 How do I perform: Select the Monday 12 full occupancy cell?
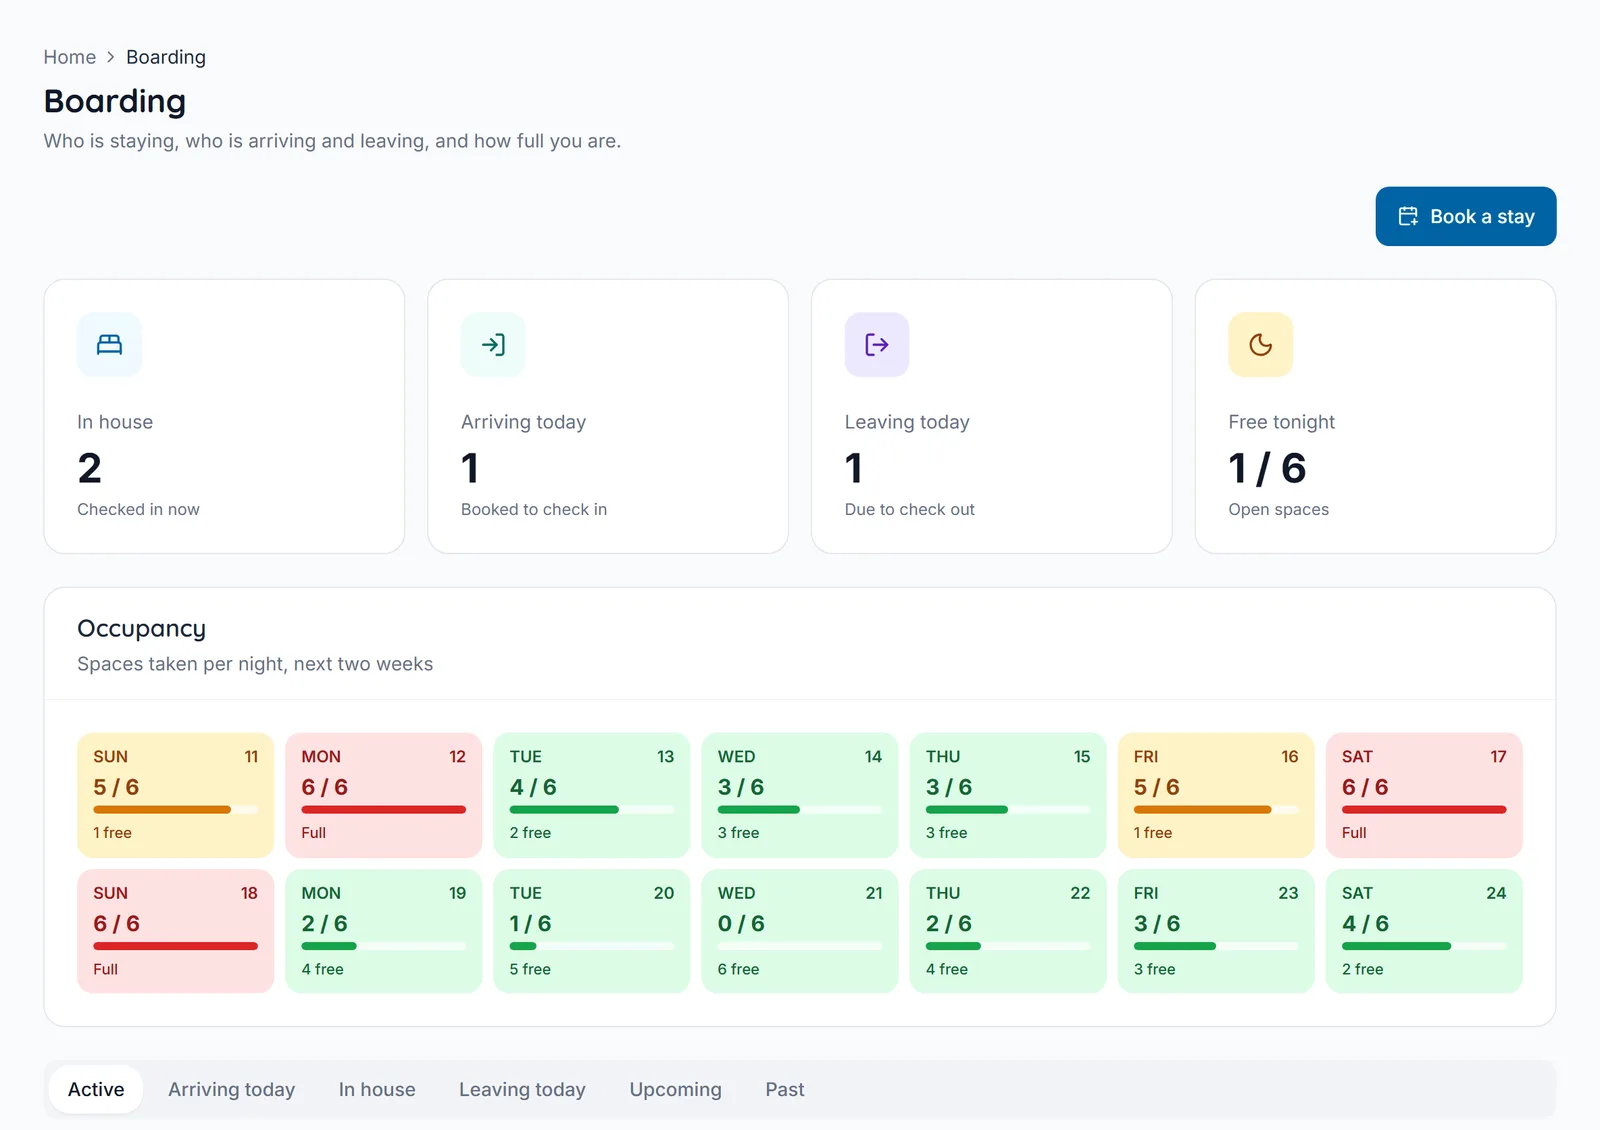point(384,795)
